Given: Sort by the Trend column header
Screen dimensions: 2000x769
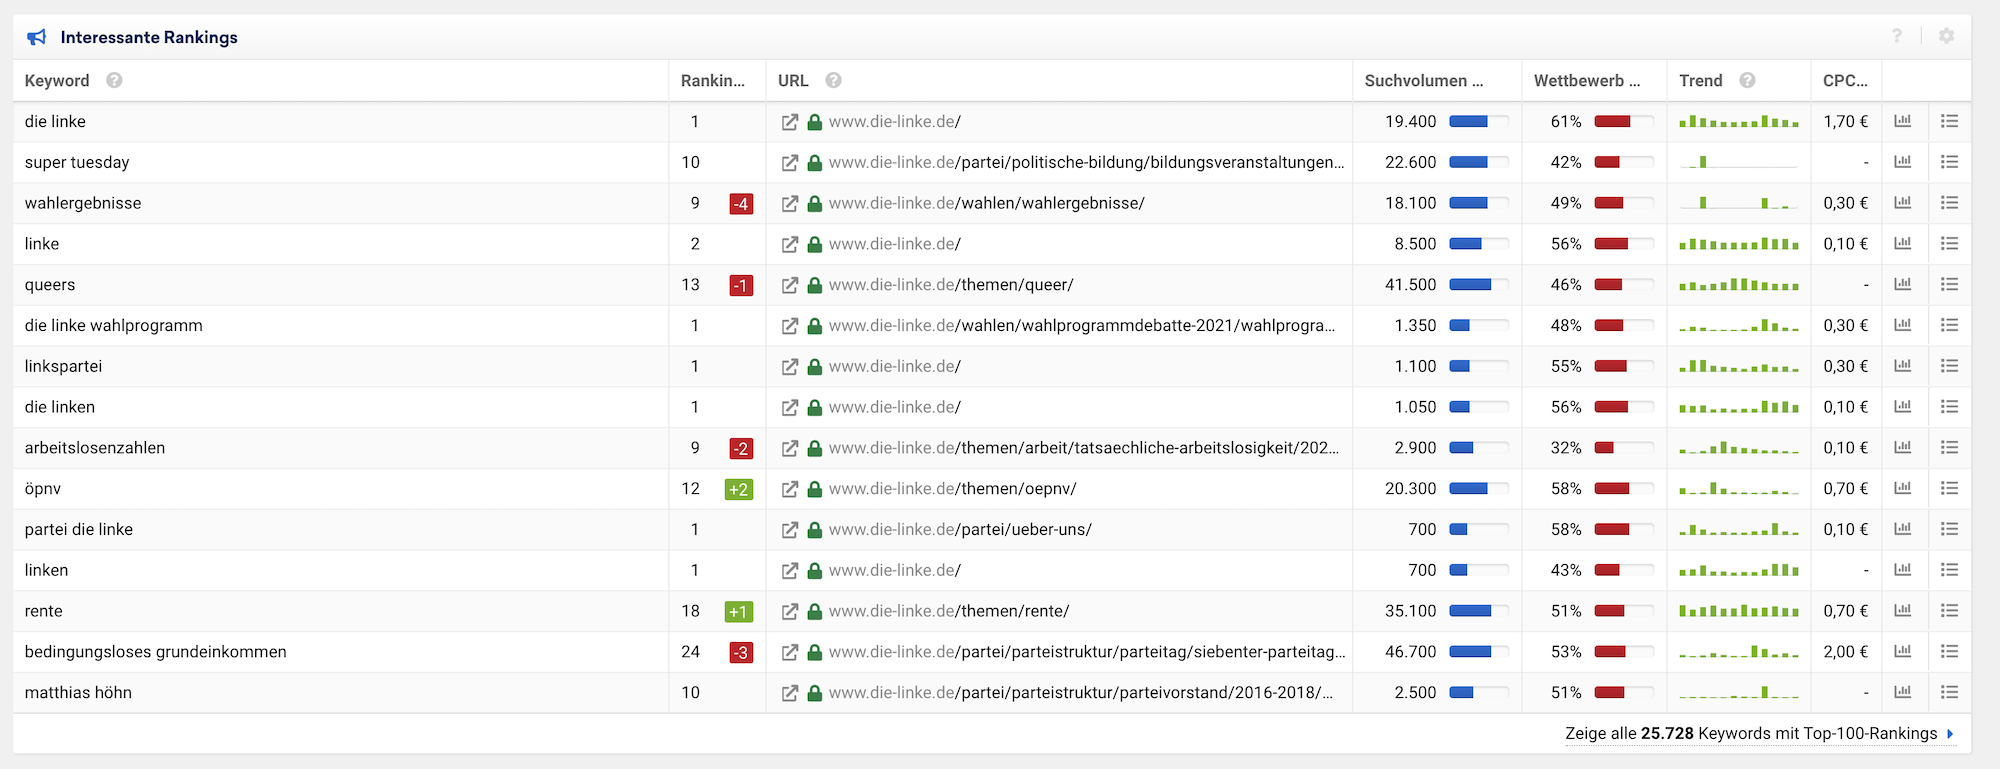Looking at the screenshot, I should pyautogui.click(x=1701, y=80).
